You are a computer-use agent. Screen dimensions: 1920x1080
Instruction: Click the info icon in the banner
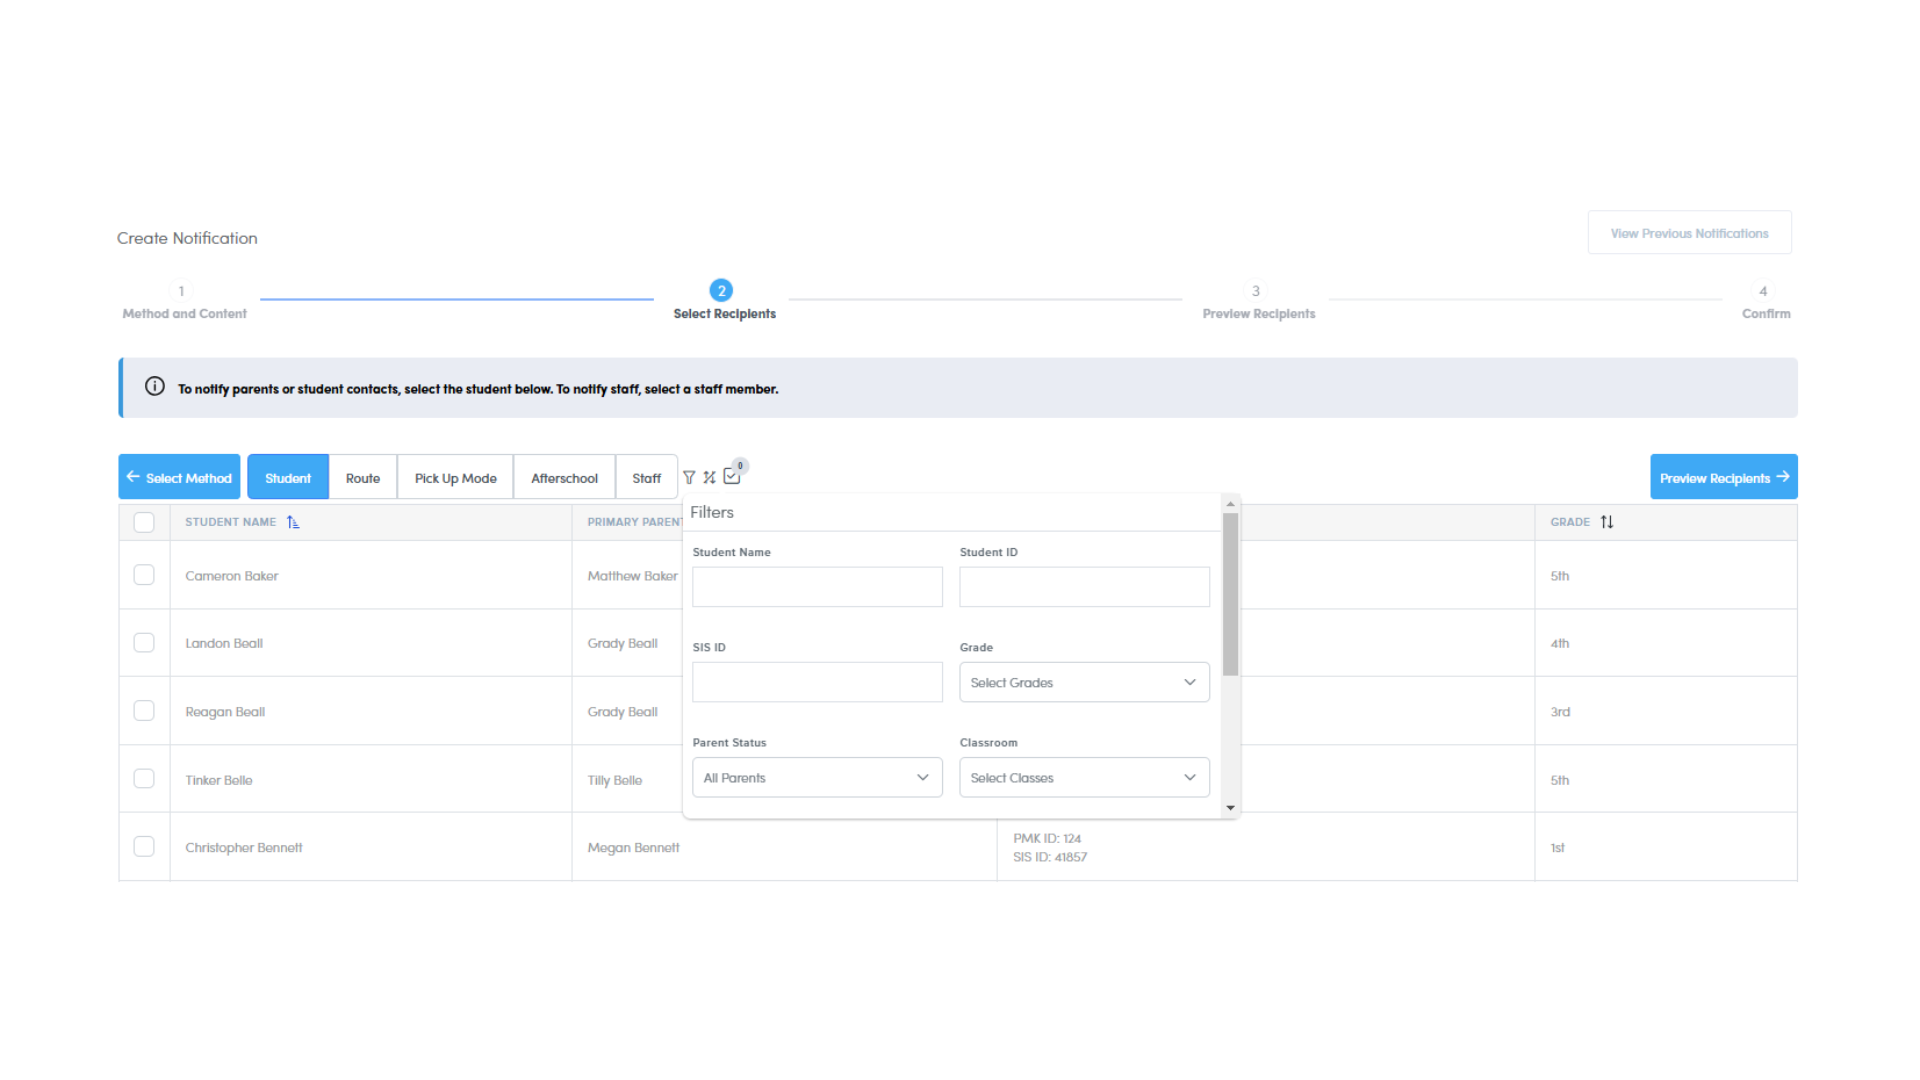[155, 387]
